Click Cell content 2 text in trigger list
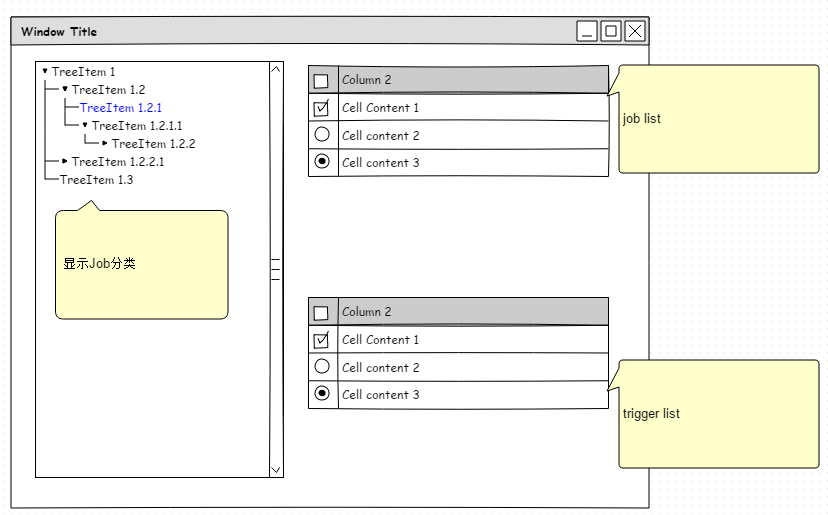This screenshot has height=515, width=828. point(380,368)
